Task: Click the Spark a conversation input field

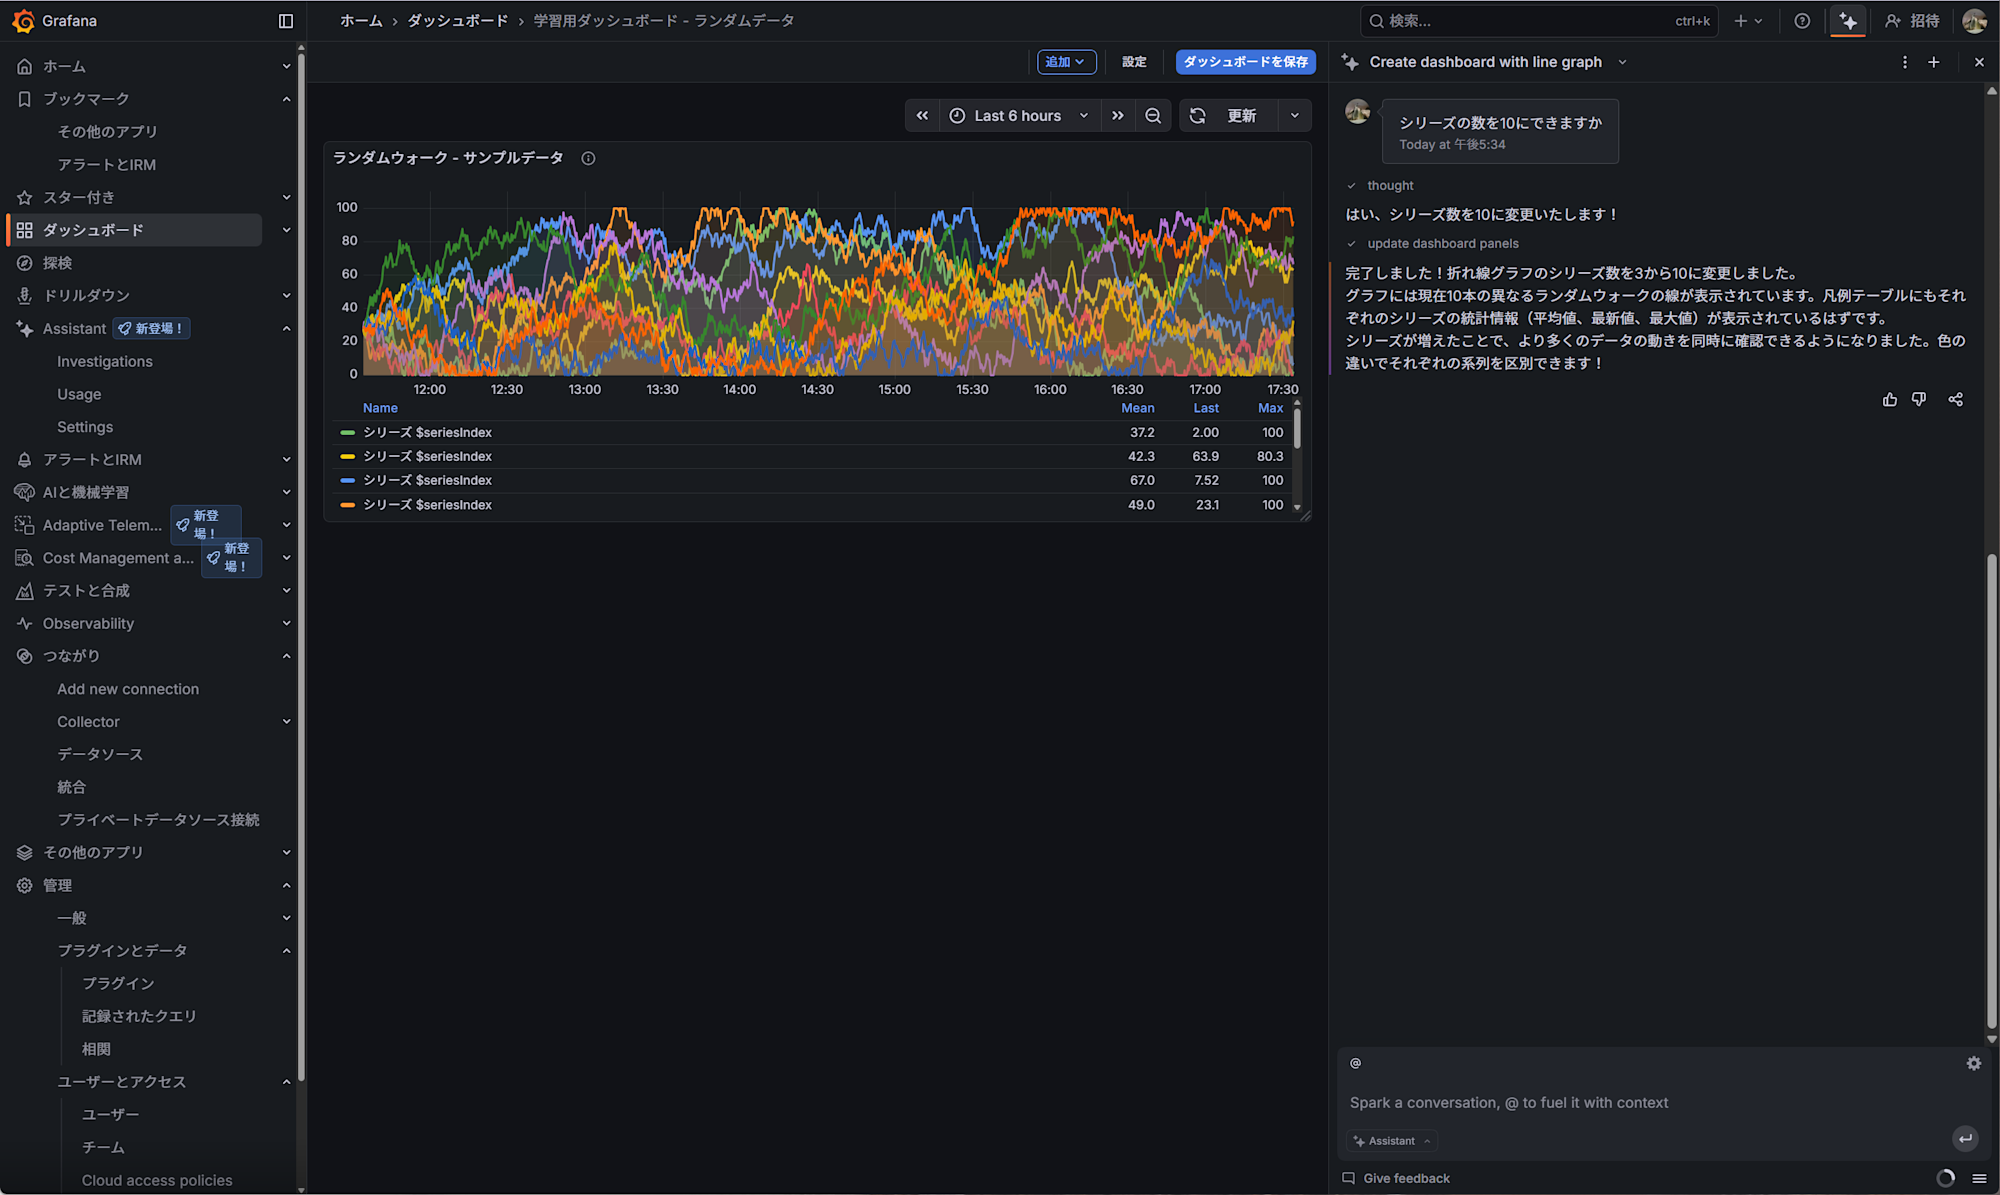Action: coord(1600,1103)
